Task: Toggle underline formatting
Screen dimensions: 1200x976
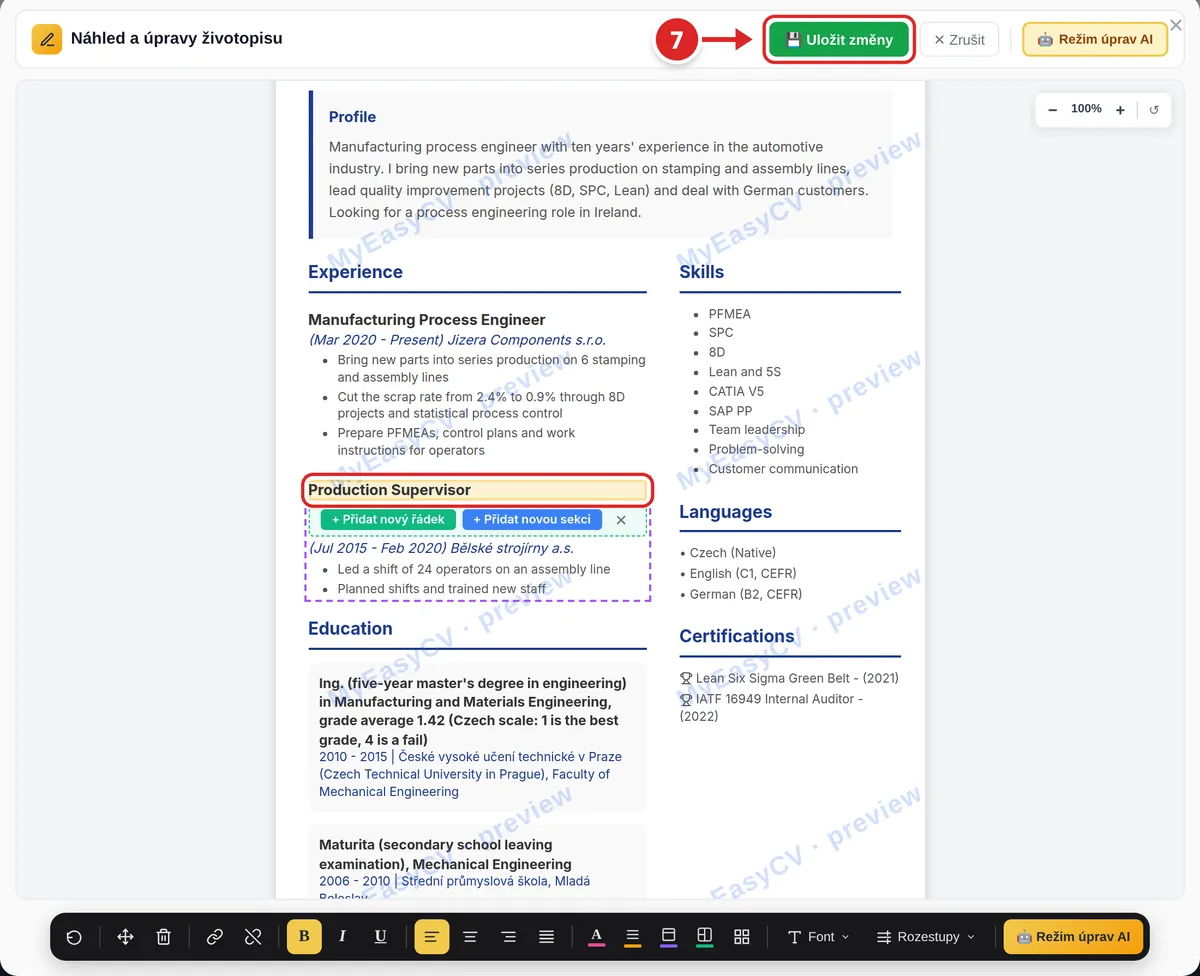Action: [x=380, y=937]
